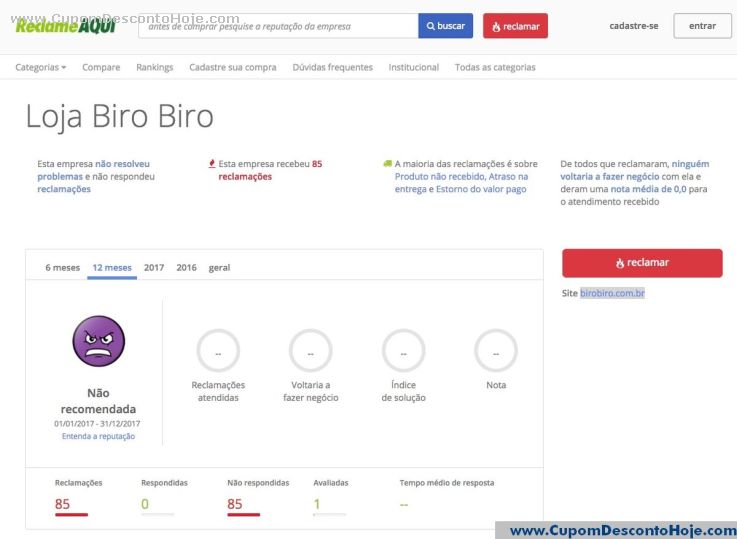Click the entrar button
737x539 pixels.
tap(702, 26)
